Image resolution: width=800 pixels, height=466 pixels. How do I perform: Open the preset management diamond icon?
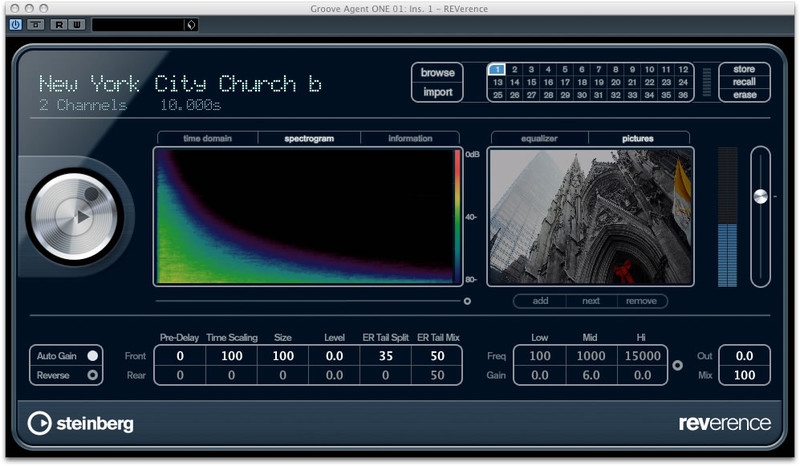pyautogui.click(x=191, y=24)
